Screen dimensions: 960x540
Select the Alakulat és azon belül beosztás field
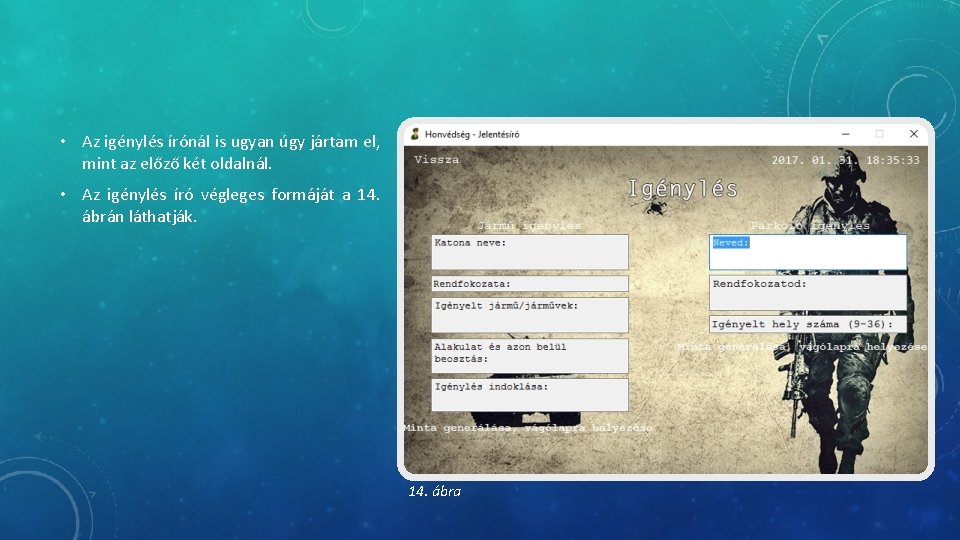tap(530, 356)
